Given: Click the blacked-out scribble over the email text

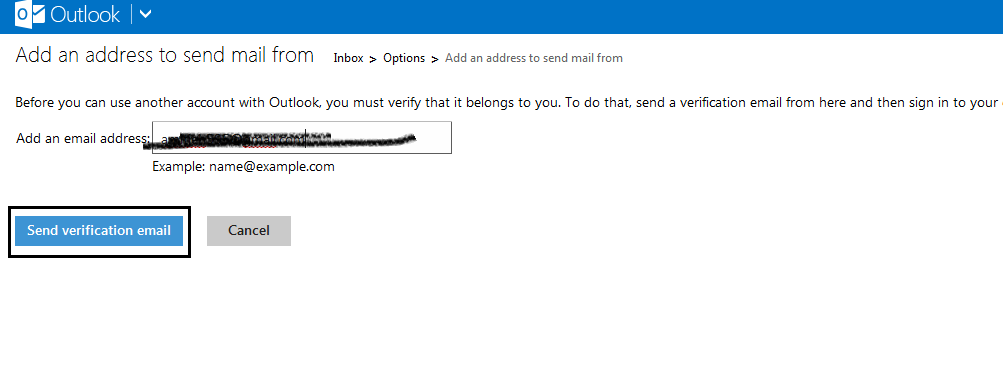Looking at the screenshot, I should pyautogui.click(x=281, y=139).
